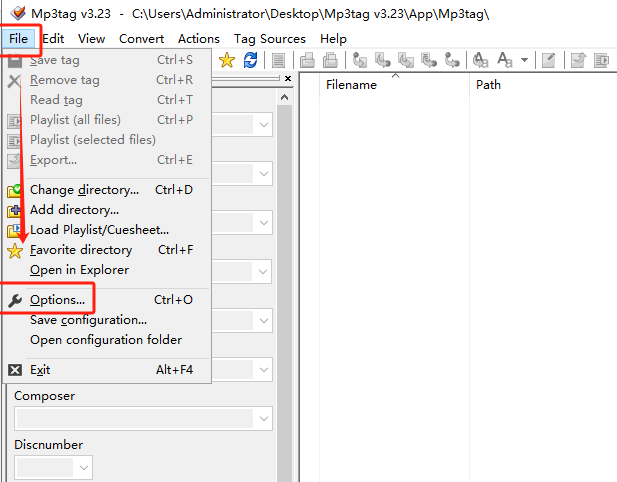Click the tag panel scrollbar up arrow
Screen dimensions: 617x482
[284, 97]
